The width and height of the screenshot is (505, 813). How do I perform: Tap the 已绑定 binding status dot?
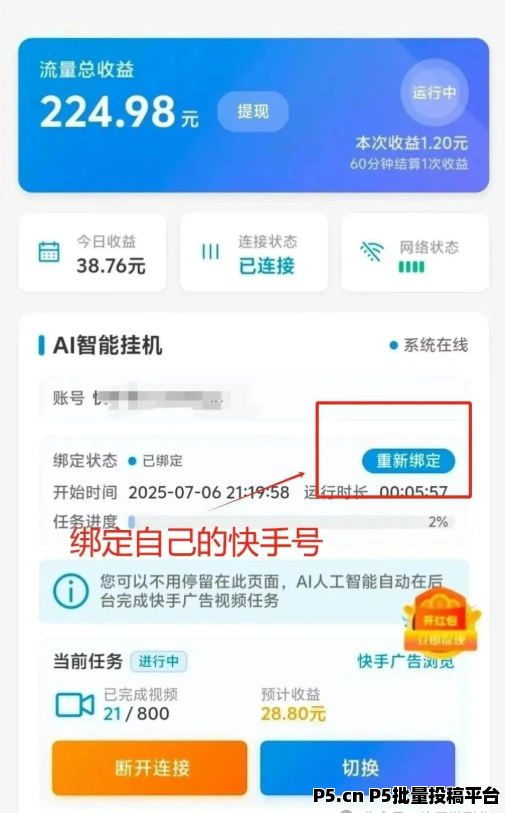tap(132, 461)
